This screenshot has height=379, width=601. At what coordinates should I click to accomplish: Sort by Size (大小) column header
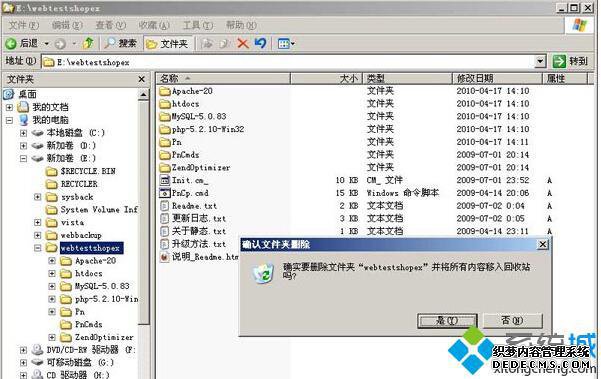(326, 79)
